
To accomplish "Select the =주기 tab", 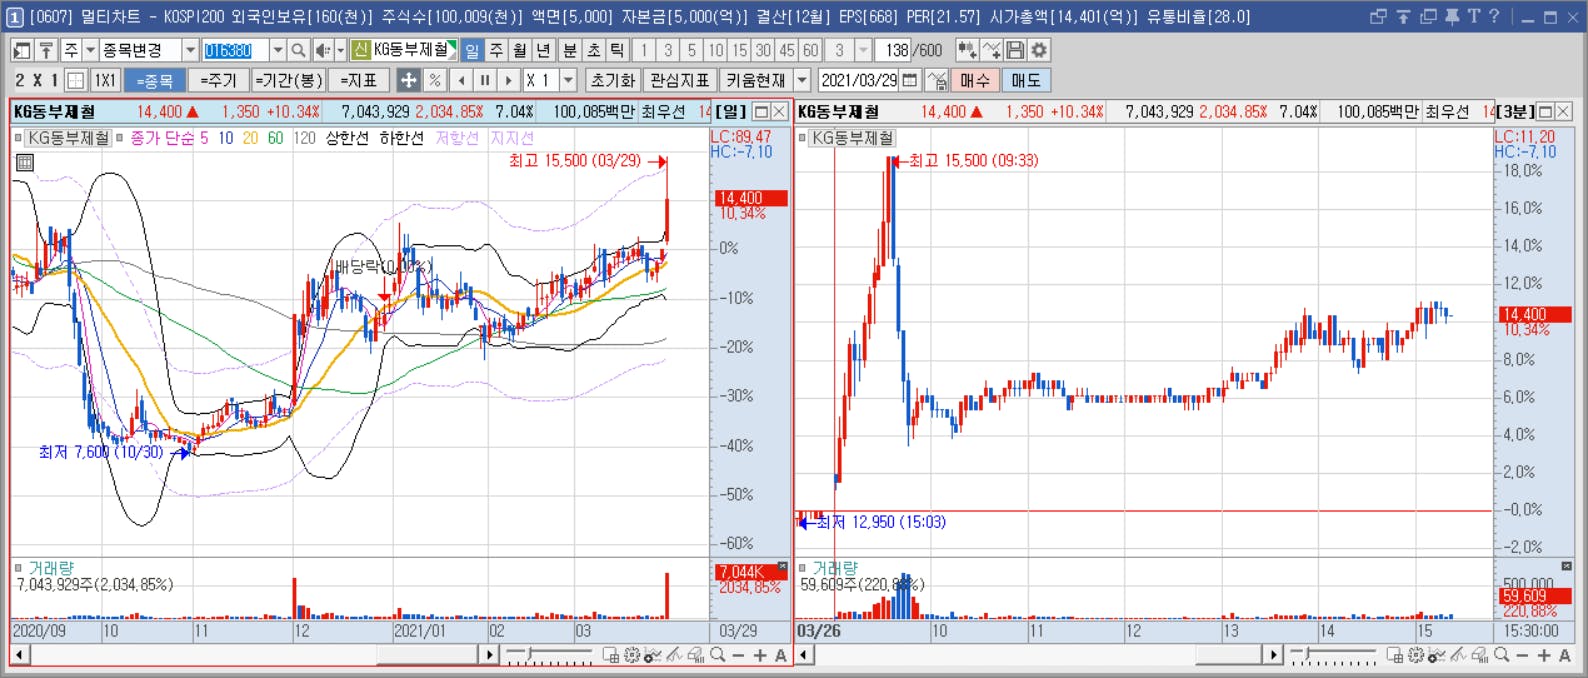I will [x=218, y=80].
